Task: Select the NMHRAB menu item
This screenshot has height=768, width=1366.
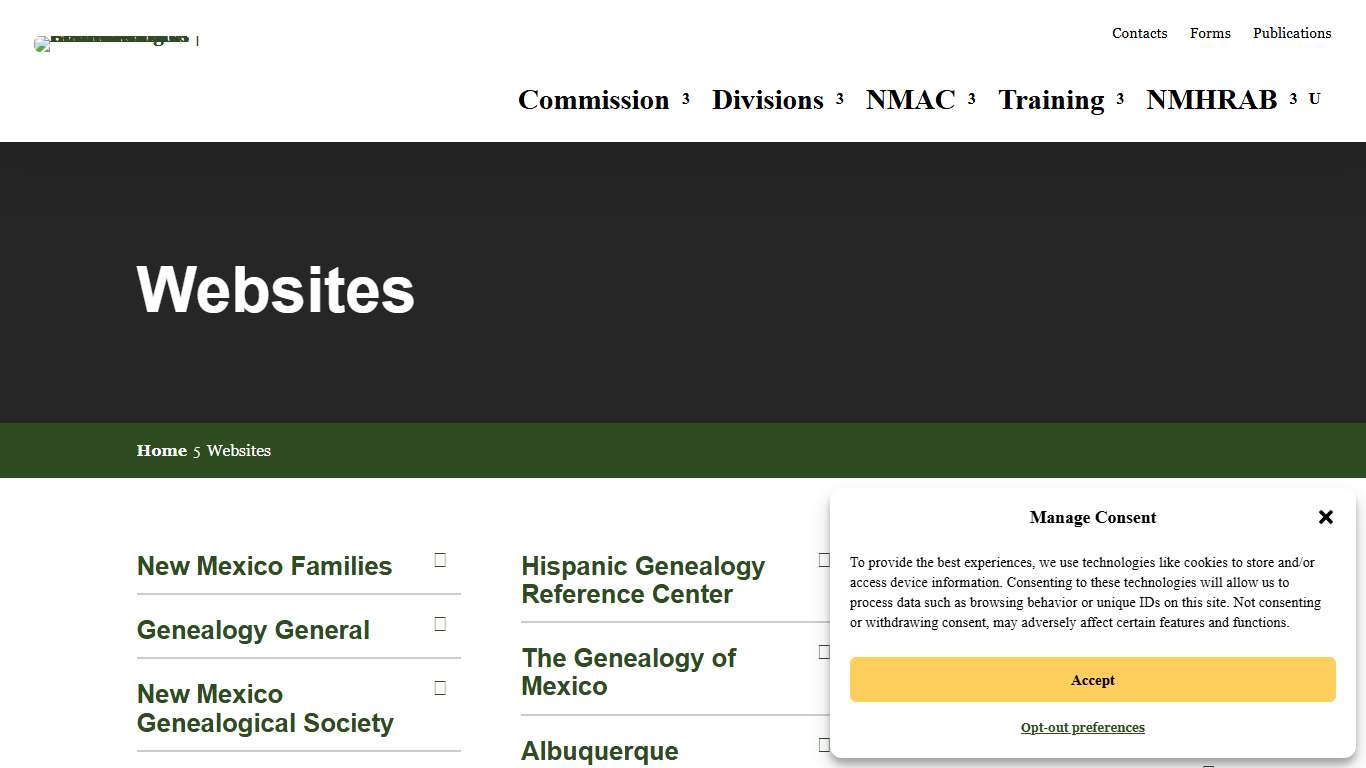Action: pos(1211,99)
